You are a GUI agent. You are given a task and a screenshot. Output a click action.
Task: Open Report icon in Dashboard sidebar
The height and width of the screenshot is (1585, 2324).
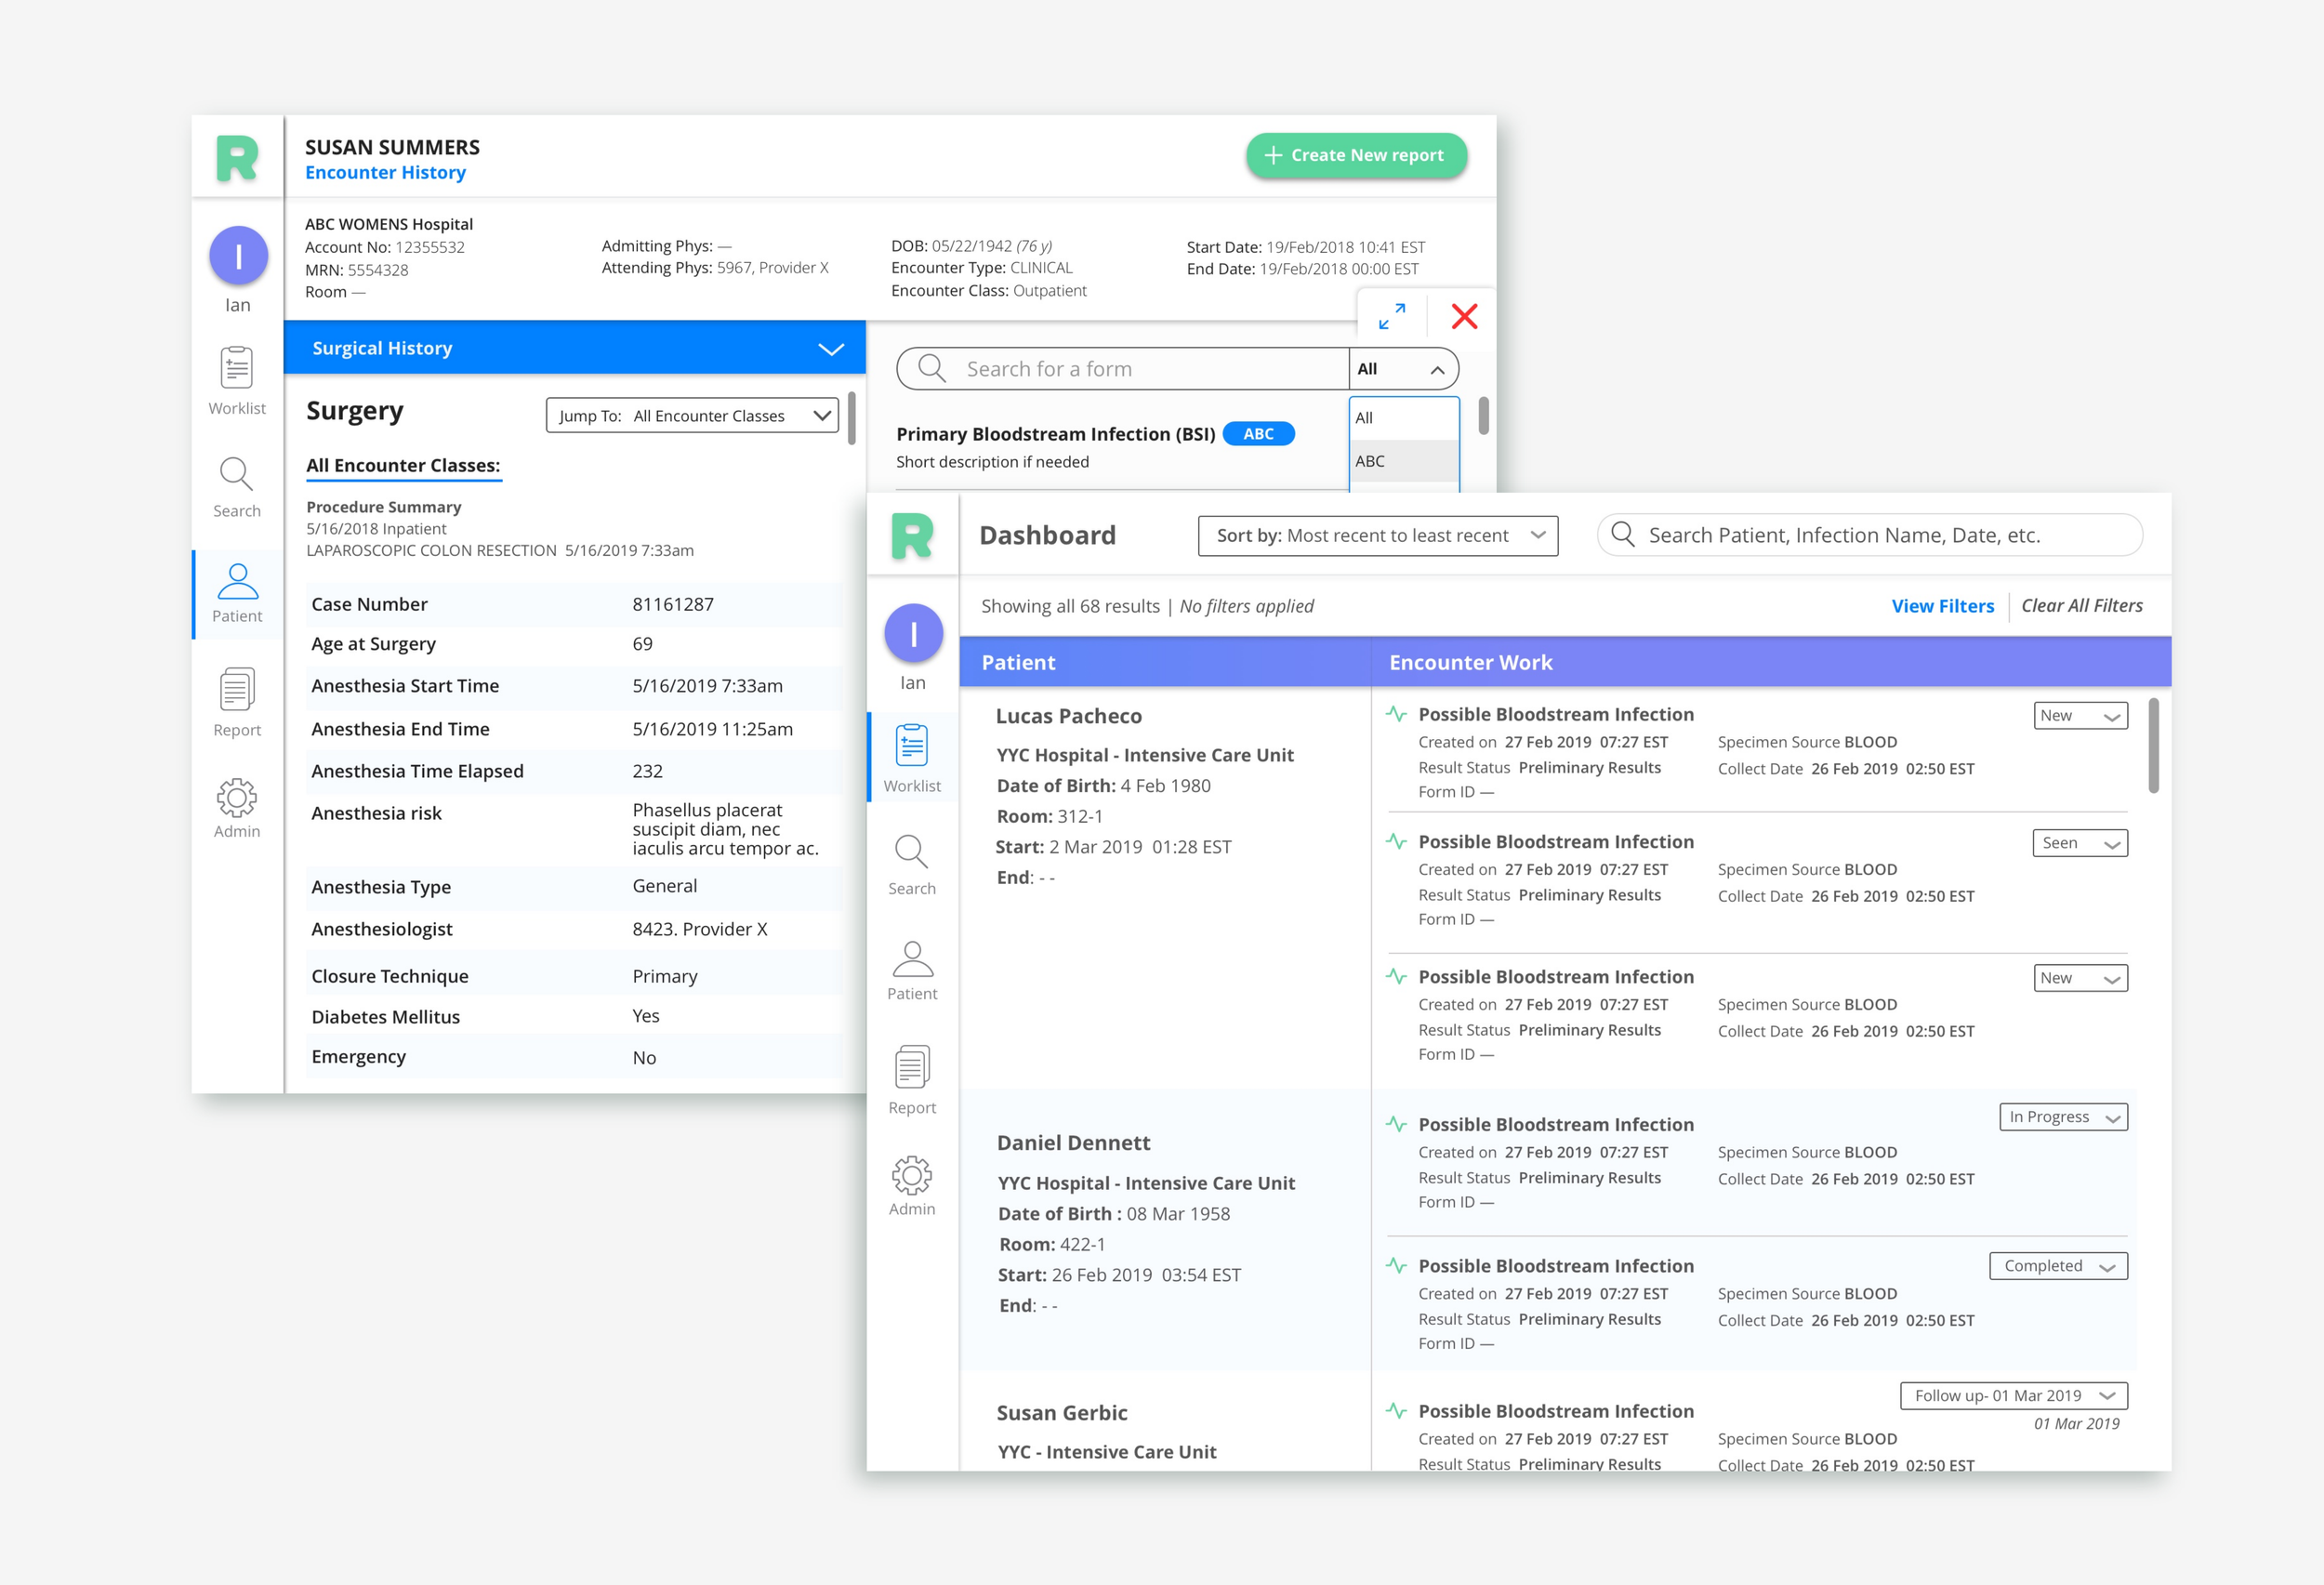click(911, 1079)
